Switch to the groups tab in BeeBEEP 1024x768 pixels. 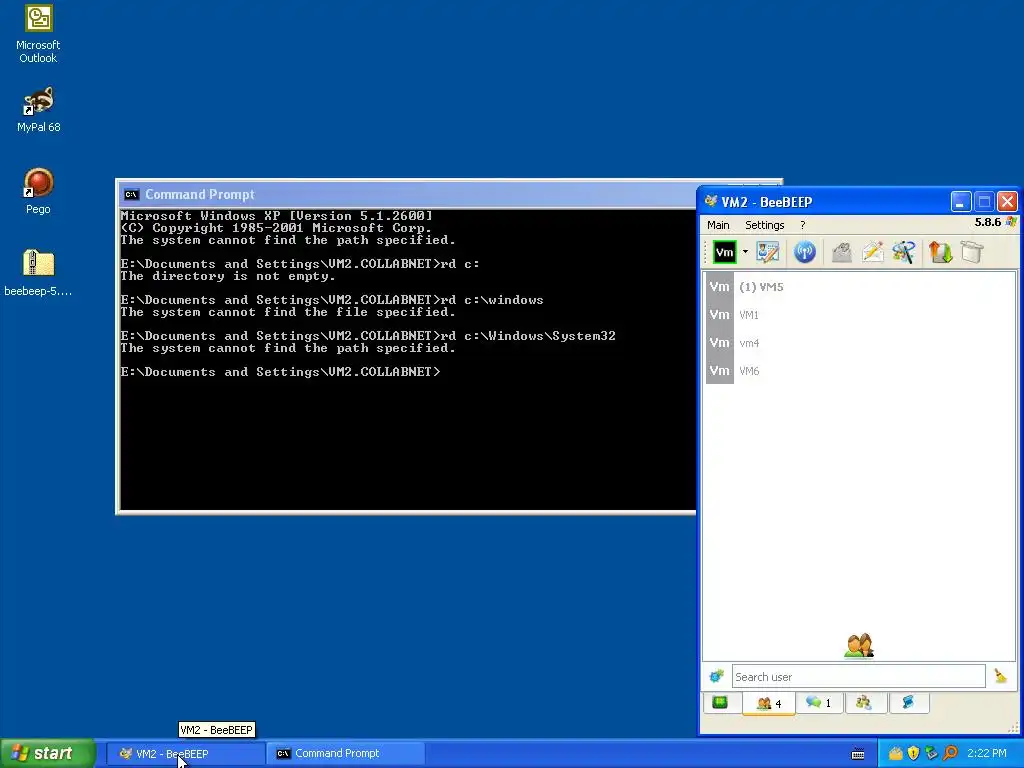click(864, 703)
